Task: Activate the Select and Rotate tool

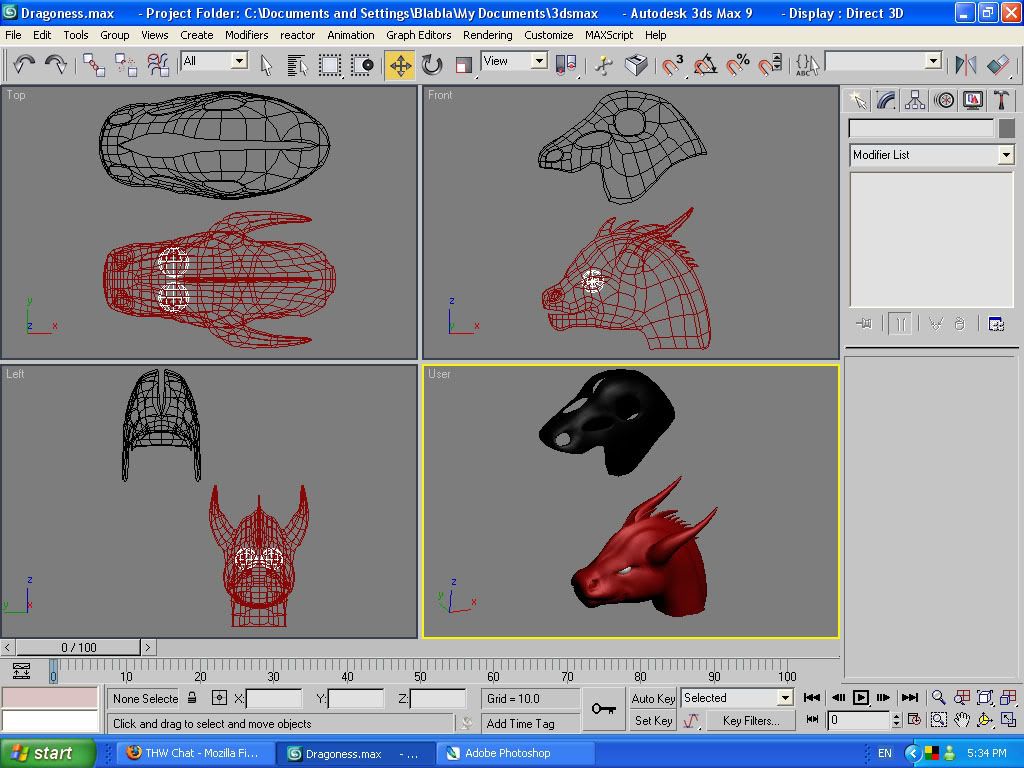Action: [432, 65]
